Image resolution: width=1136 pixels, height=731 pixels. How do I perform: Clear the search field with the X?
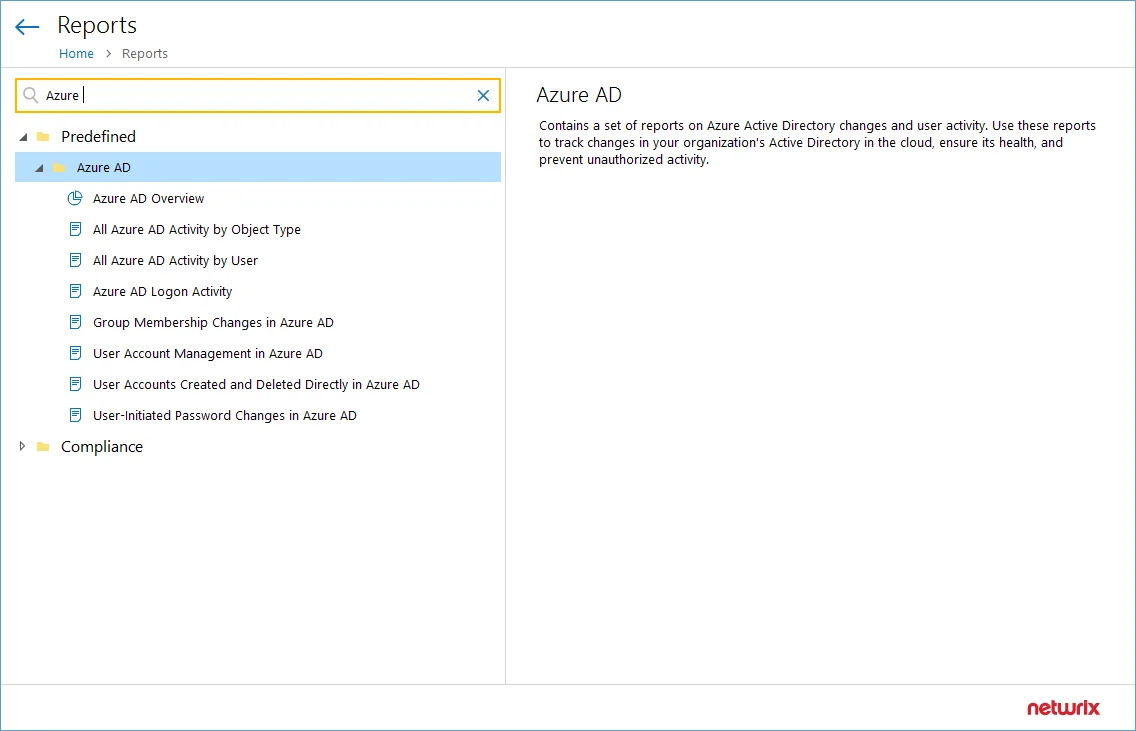483,96
